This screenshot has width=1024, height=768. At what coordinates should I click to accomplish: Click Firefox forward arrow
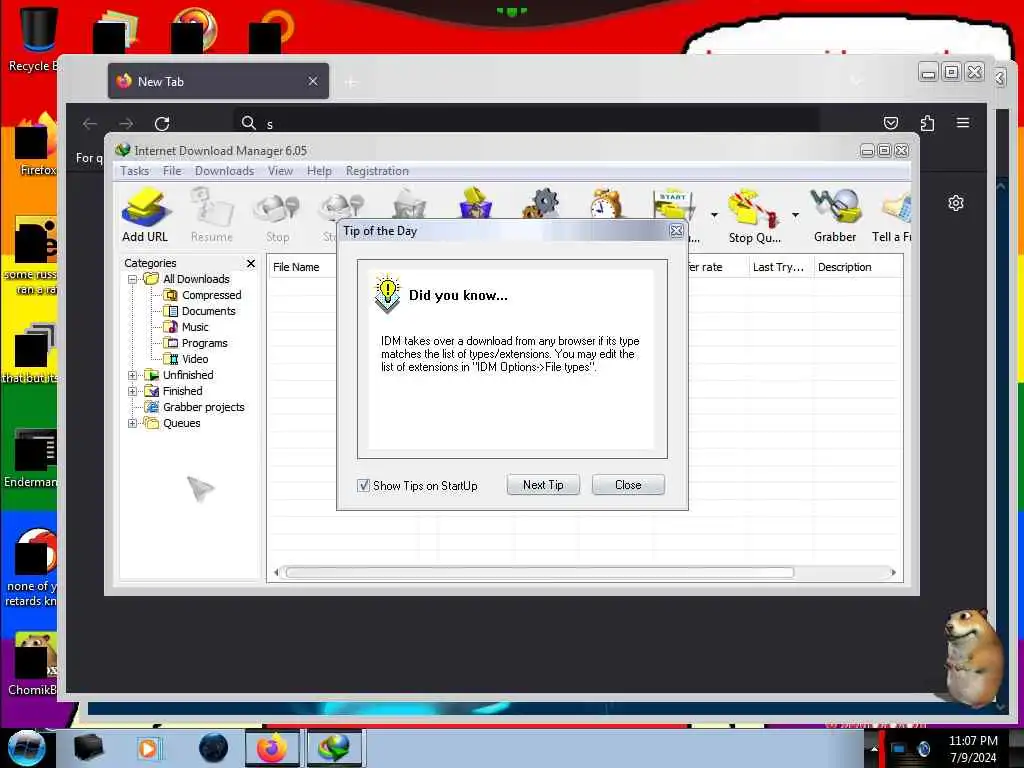126,123
